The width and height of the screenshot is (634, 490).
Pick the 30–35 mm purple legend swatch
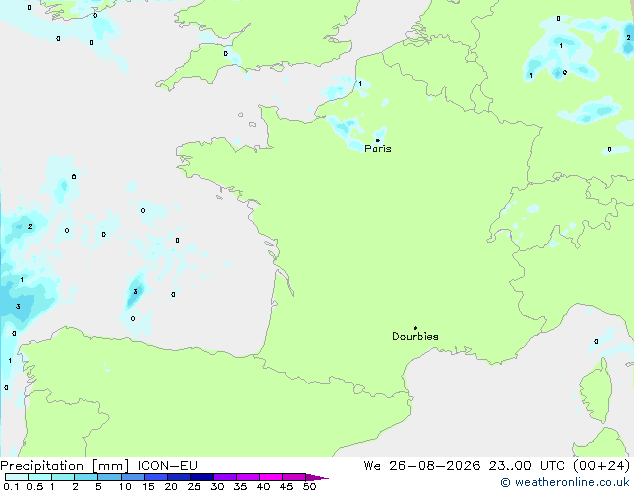(x=225, y=477)
